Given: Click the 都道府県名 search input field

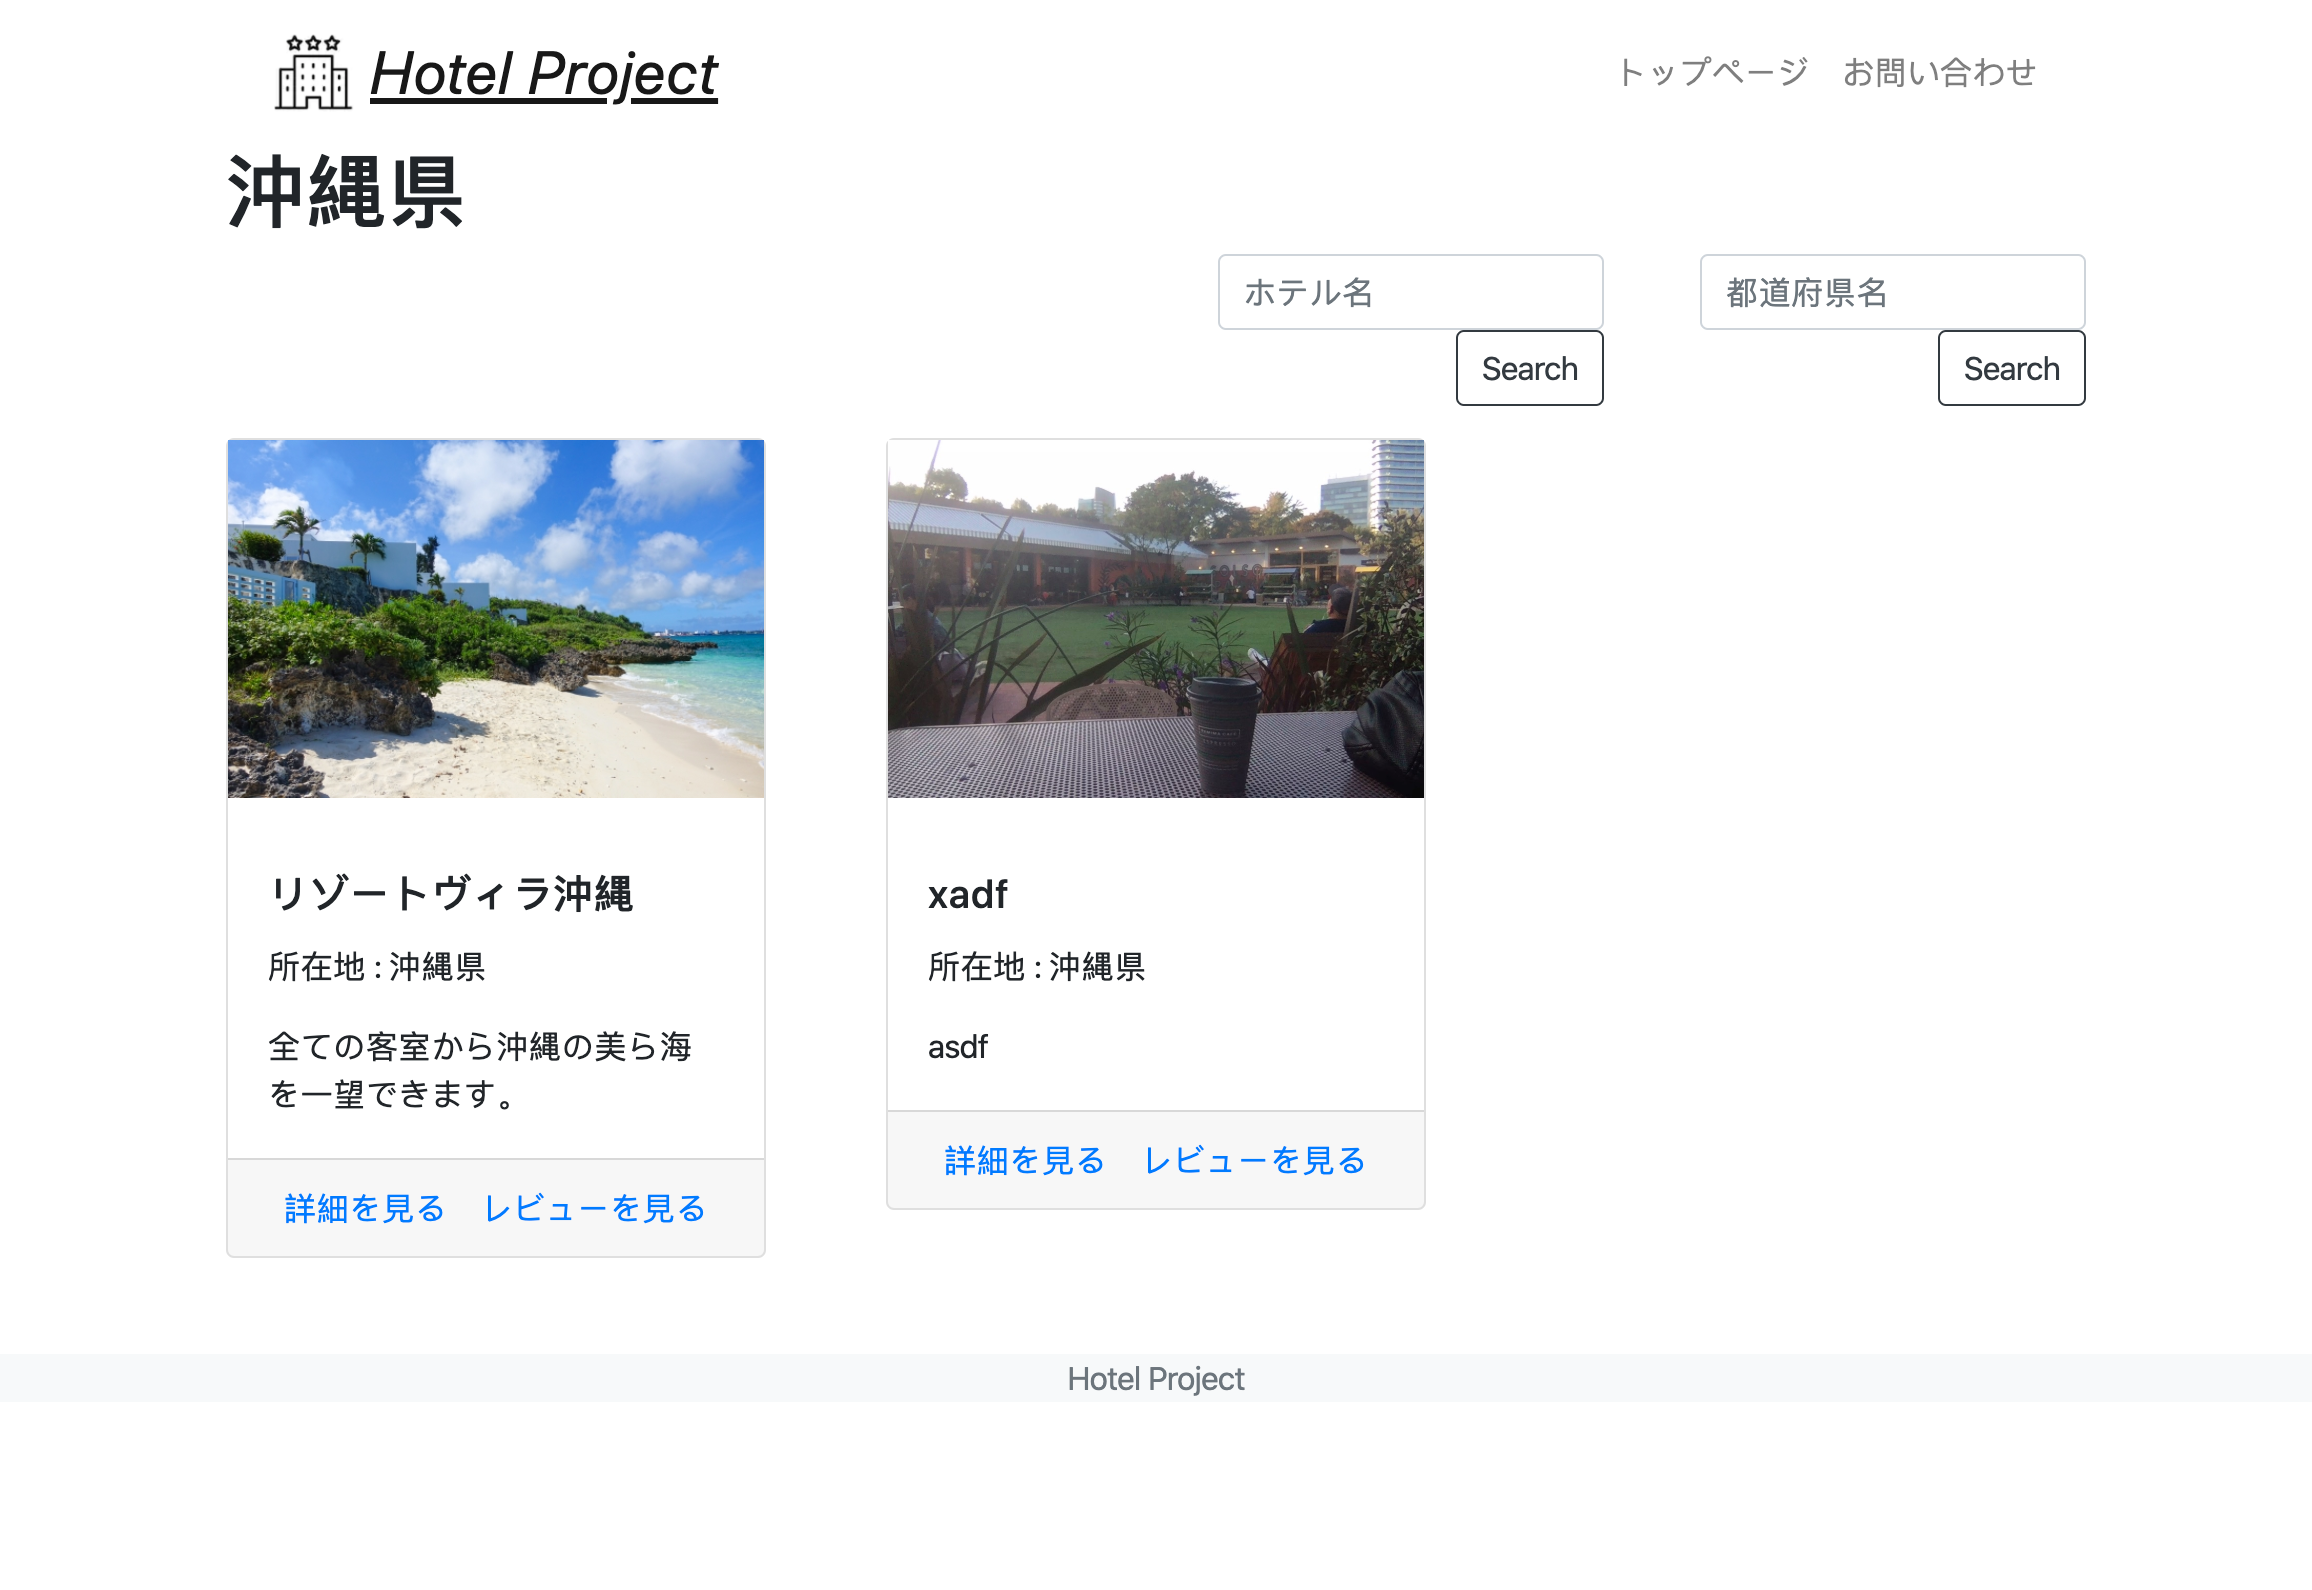Looking at the screenshot, I should pyautogui.click(x=1892, y=291).
